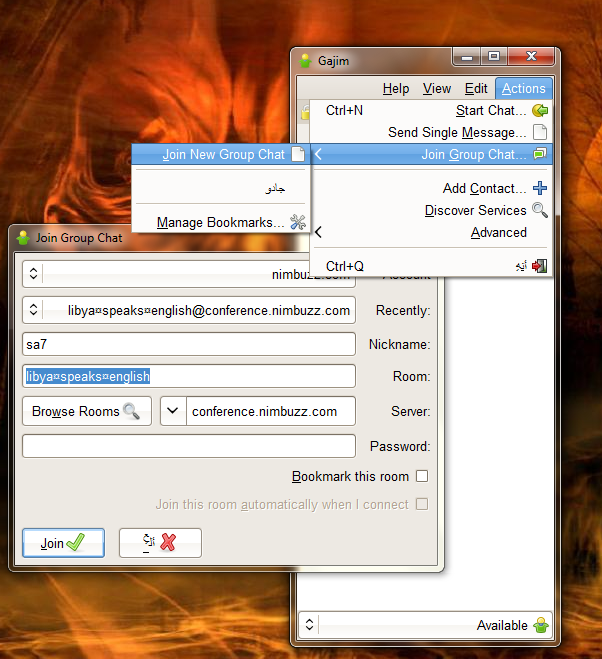Minimize the Gajim window
Viewport: 602px width, 659px height.
[x=467, y=57]
